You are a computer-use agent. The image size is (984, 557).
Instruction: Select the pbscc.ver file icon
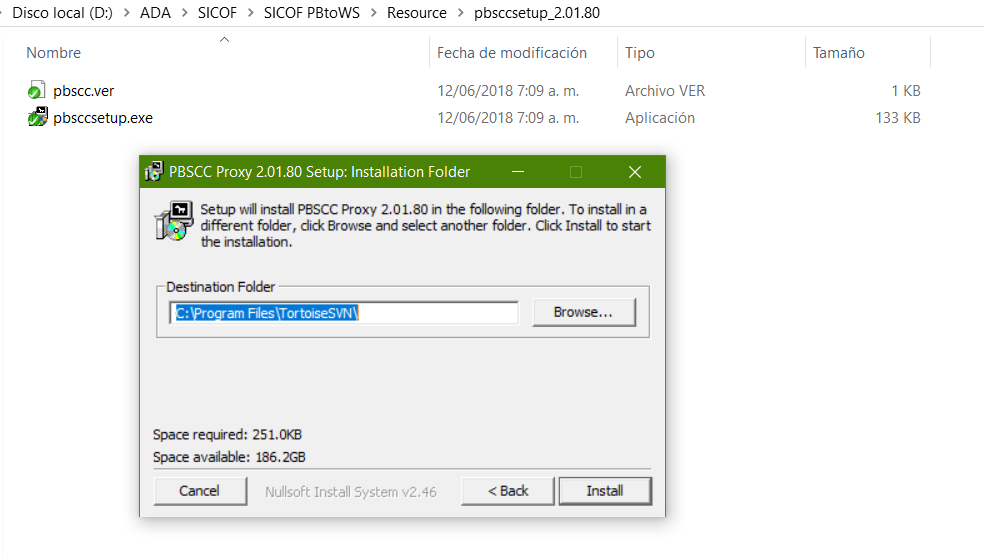36,90
